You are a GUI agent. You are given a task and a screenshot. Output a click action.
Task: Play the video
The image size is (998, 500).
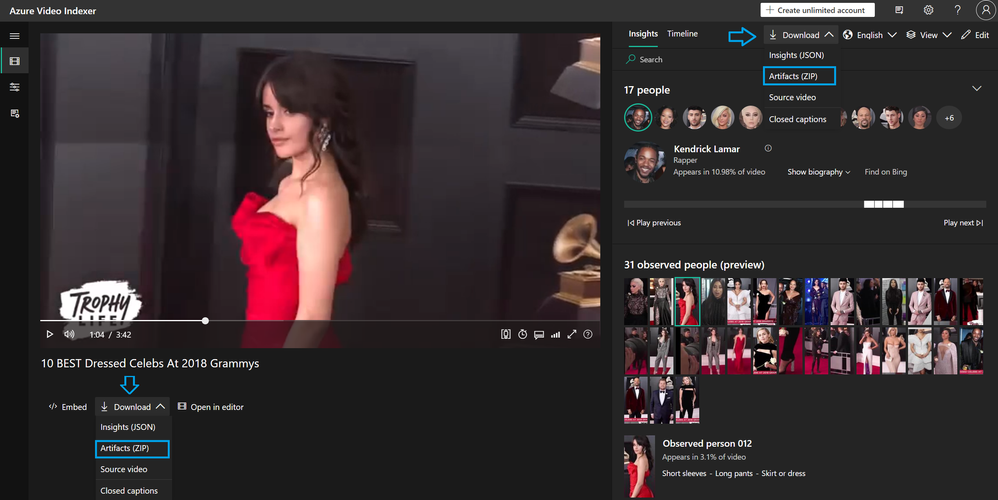click(50, 334)
